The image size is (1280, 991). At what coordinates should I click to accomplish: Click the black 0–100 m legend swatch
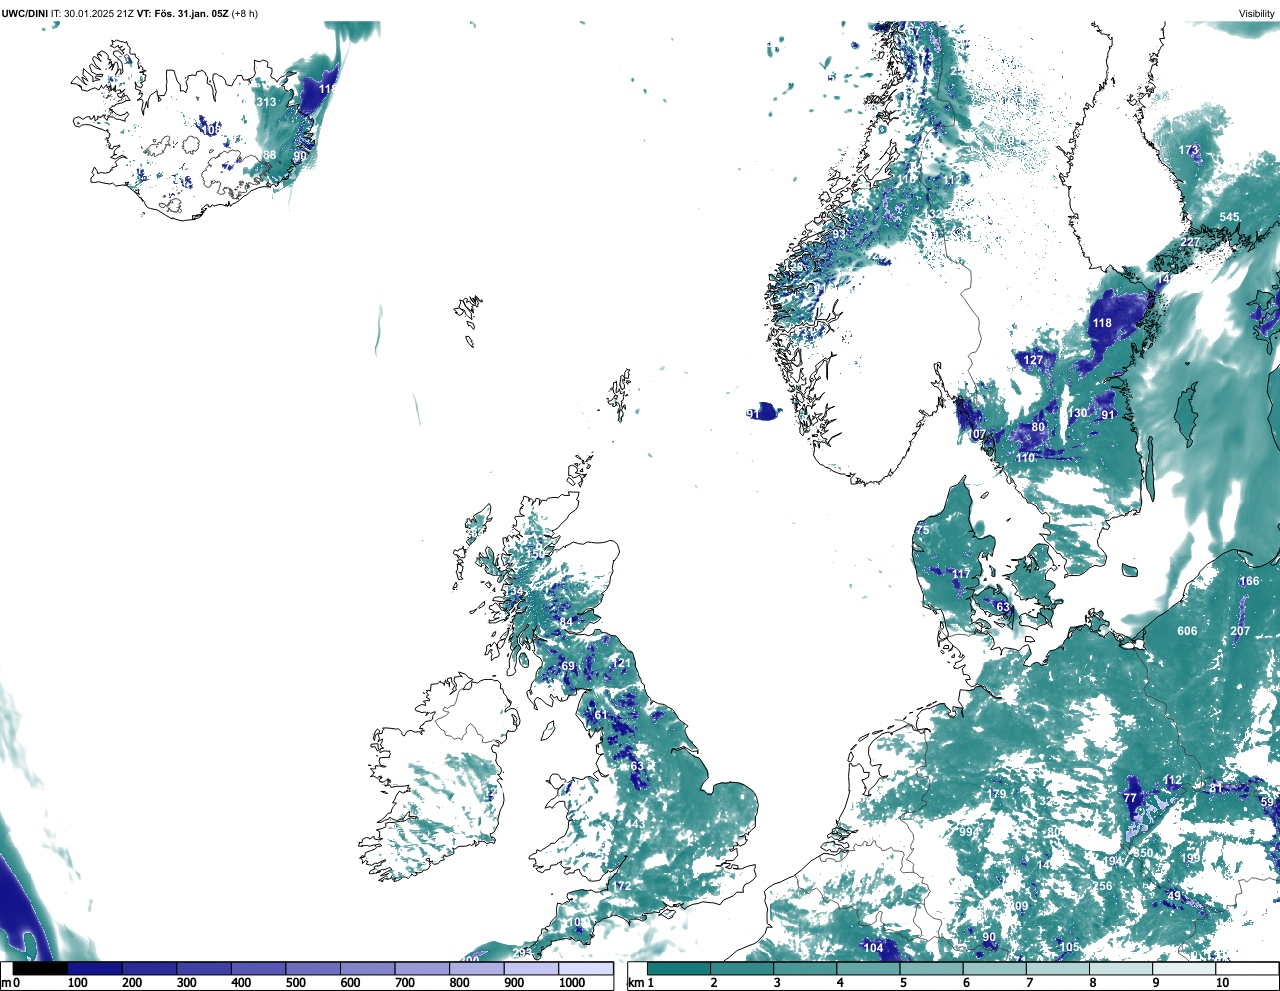coord(41,968)
